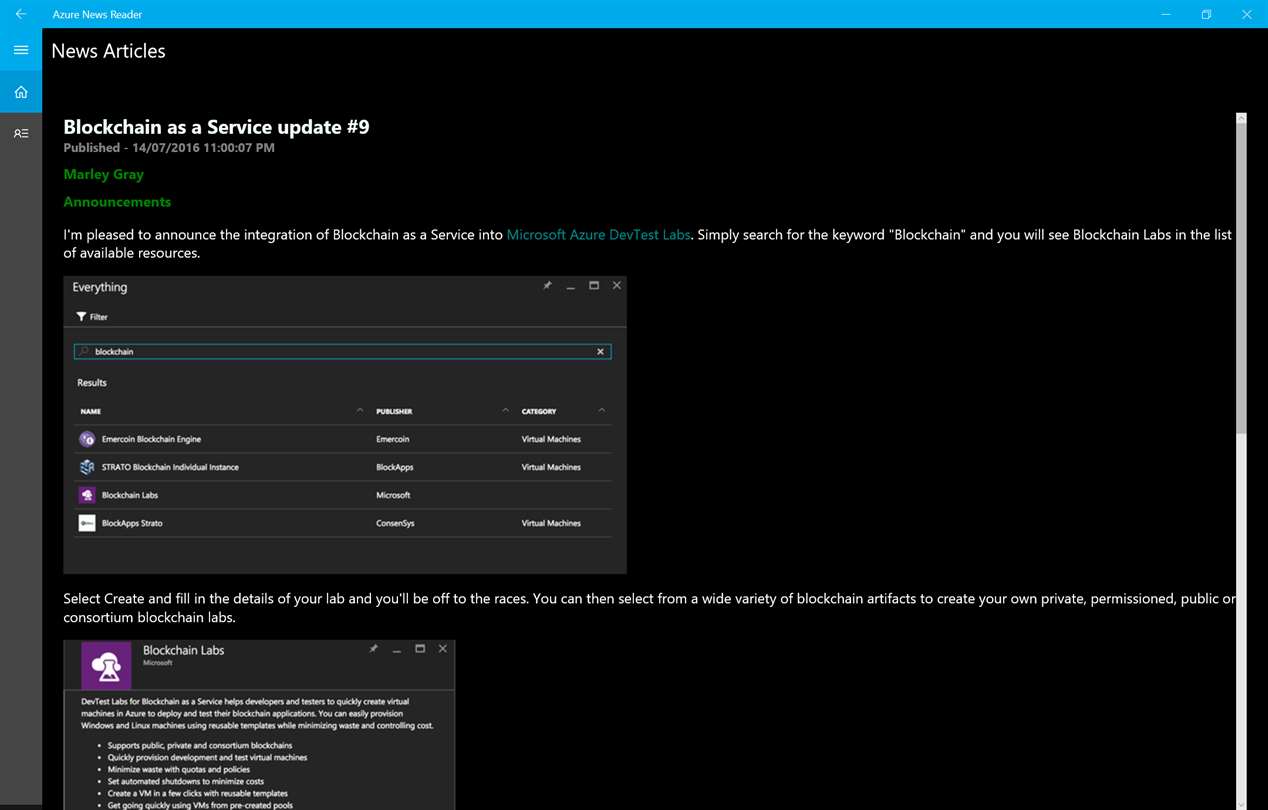1268x810 pixels.
Task: Click the PUBLISHER column sort arrow
Action: coord(506,411)
